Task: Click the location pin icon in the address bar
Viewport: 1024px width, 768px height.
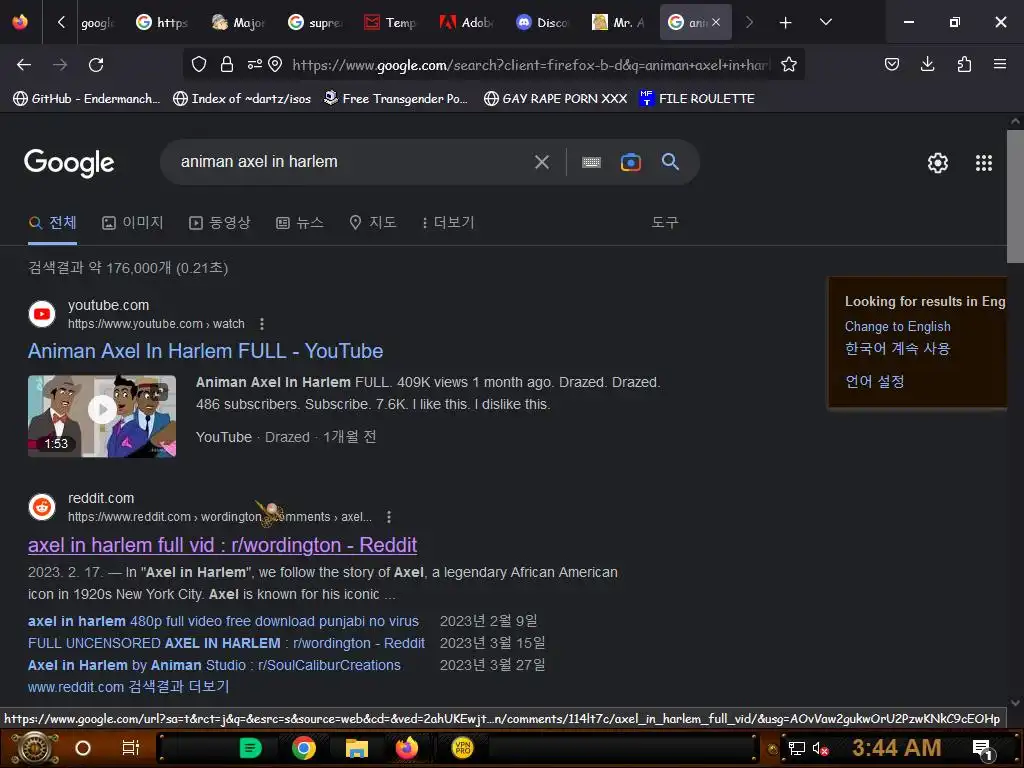Action: 276,64
